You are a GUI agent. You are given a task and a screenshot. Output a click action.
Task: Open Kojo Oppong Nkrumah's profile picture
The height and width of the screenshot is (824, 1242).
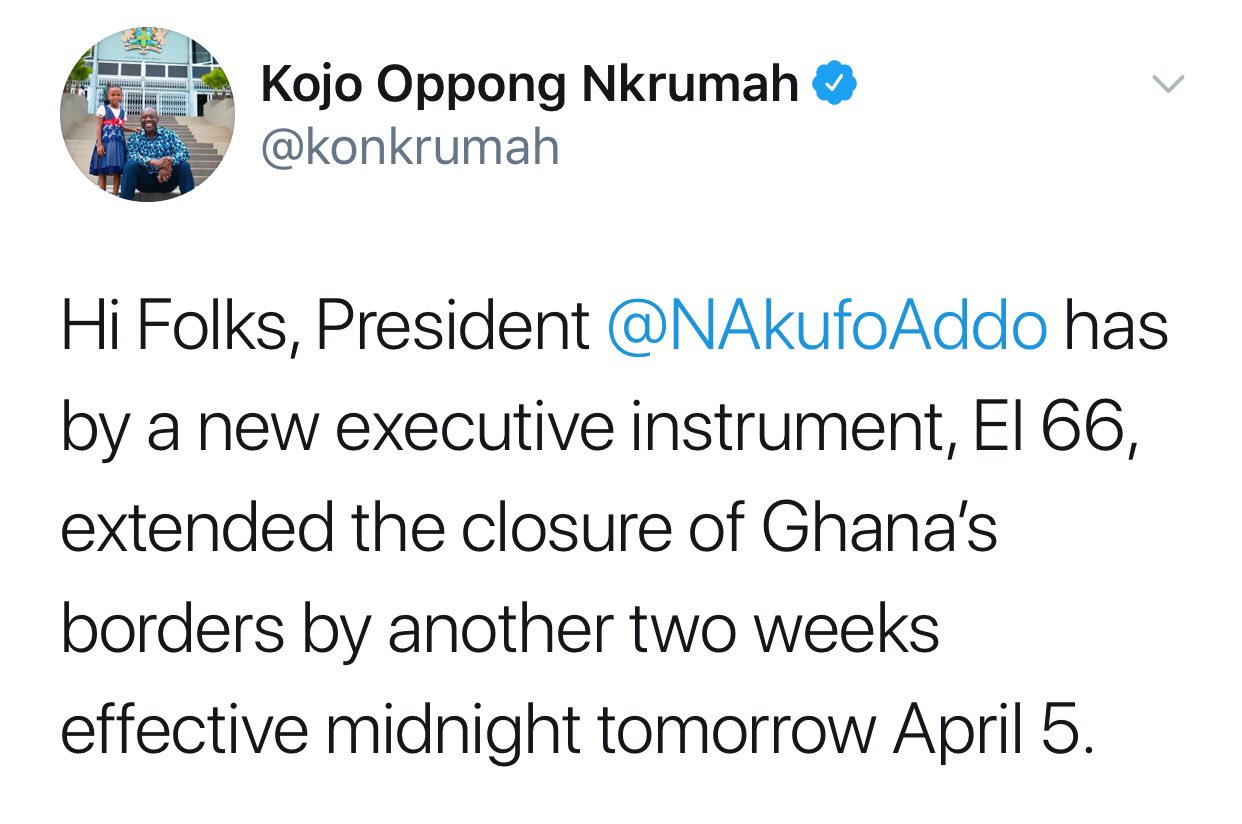pyautogui.click(x=147, y=113)
